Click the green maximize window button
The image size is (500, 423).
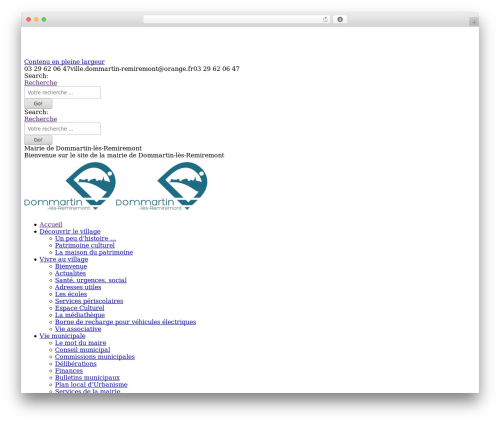click(x=44, y=20)
